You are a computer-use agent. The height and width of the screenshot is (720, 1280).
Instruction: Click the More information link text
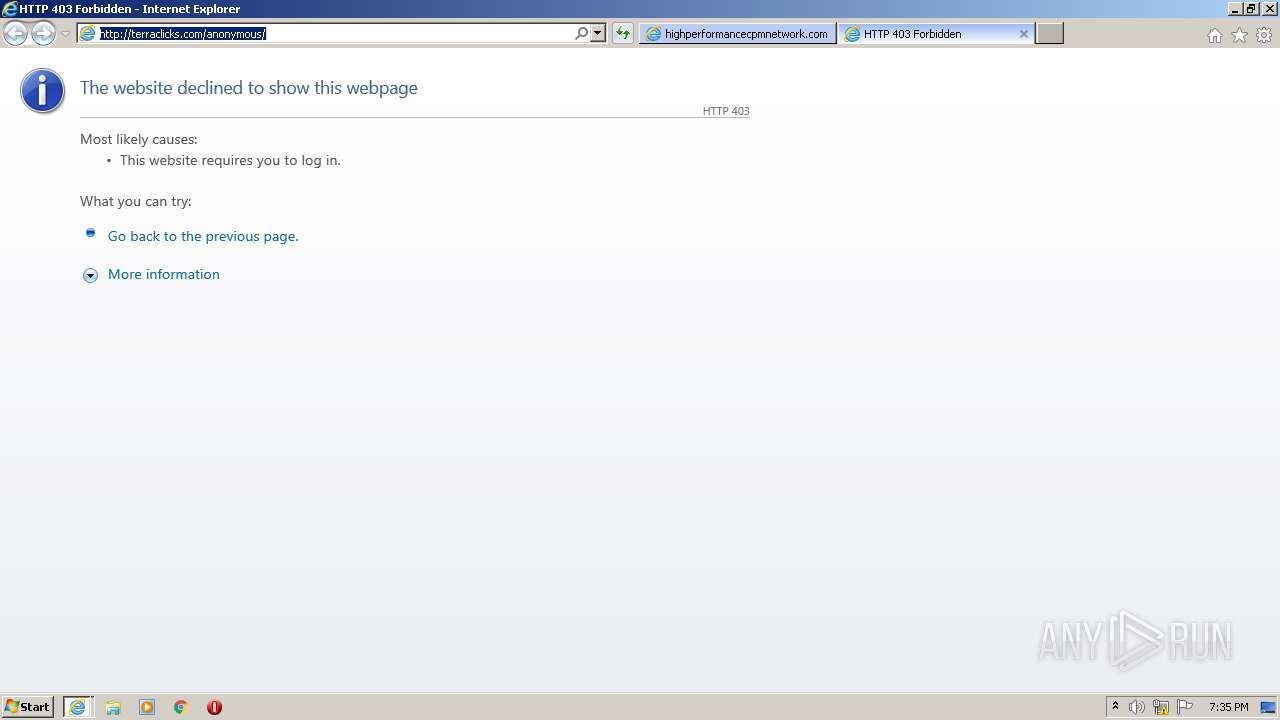(x=164, y=274)
